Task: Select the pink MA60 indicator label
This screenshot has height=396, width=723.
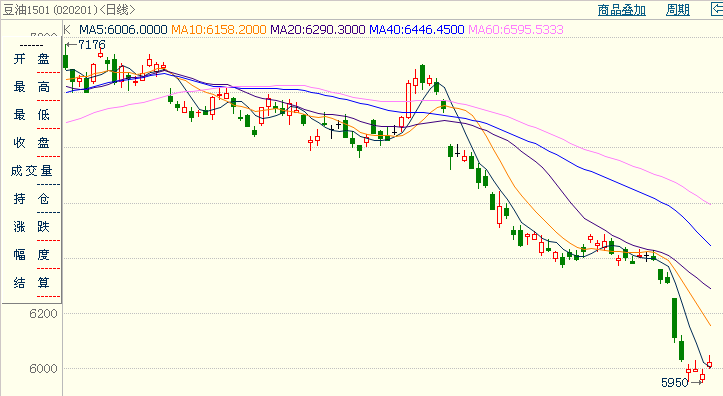Action: click(x=516, y=30)
